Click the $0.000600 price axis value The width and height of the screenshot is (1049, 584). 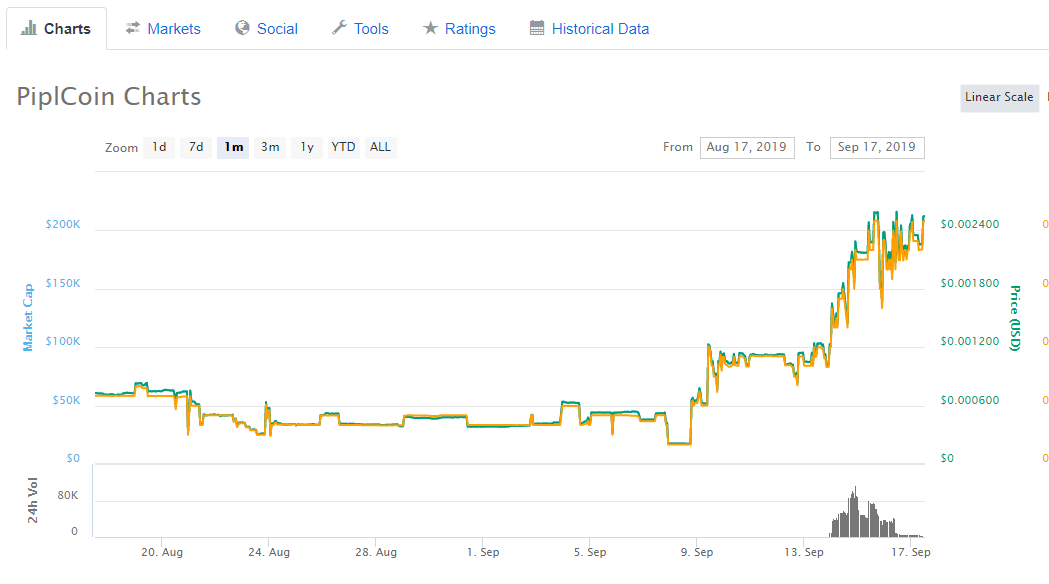(969, 400)
